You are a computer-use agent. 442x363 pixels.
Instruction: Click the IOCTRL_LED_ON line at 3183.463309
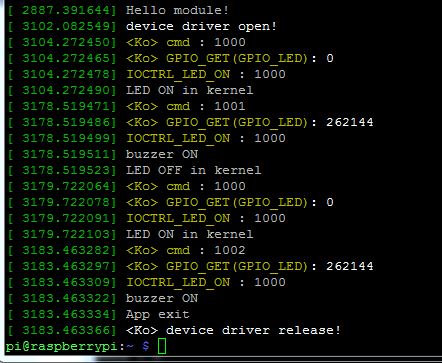pyautogui.click(x=206, y=282)
